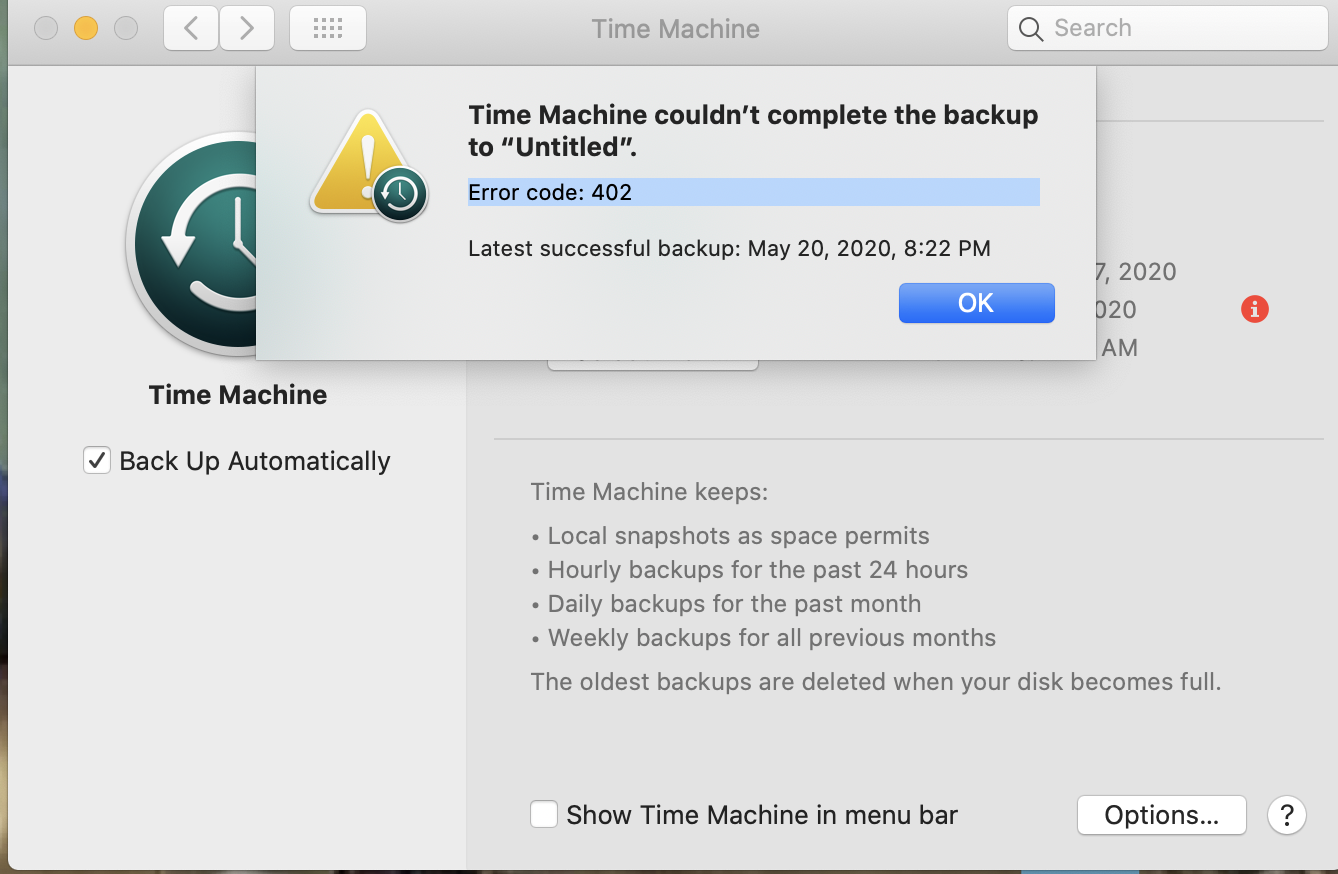The image size is (1338, 874).
Task: Click the highlighted Error code 402 text
Action: tap(550, 192)
